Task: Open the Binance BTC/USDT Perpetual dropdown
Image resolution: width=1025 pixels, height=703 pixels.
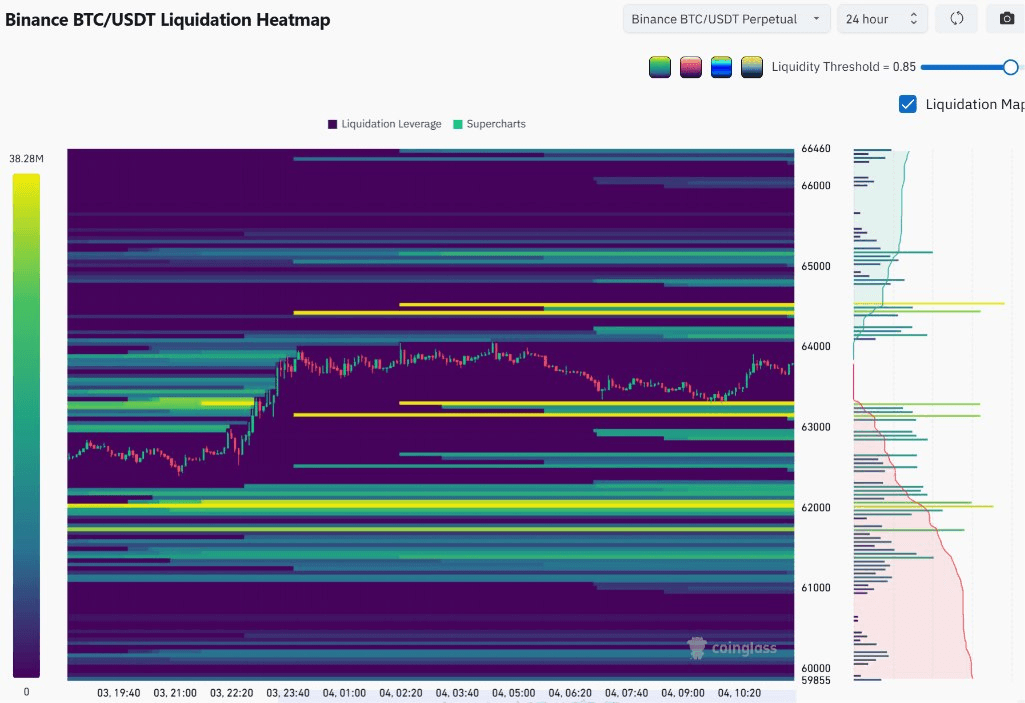Action: pos(726,19)
